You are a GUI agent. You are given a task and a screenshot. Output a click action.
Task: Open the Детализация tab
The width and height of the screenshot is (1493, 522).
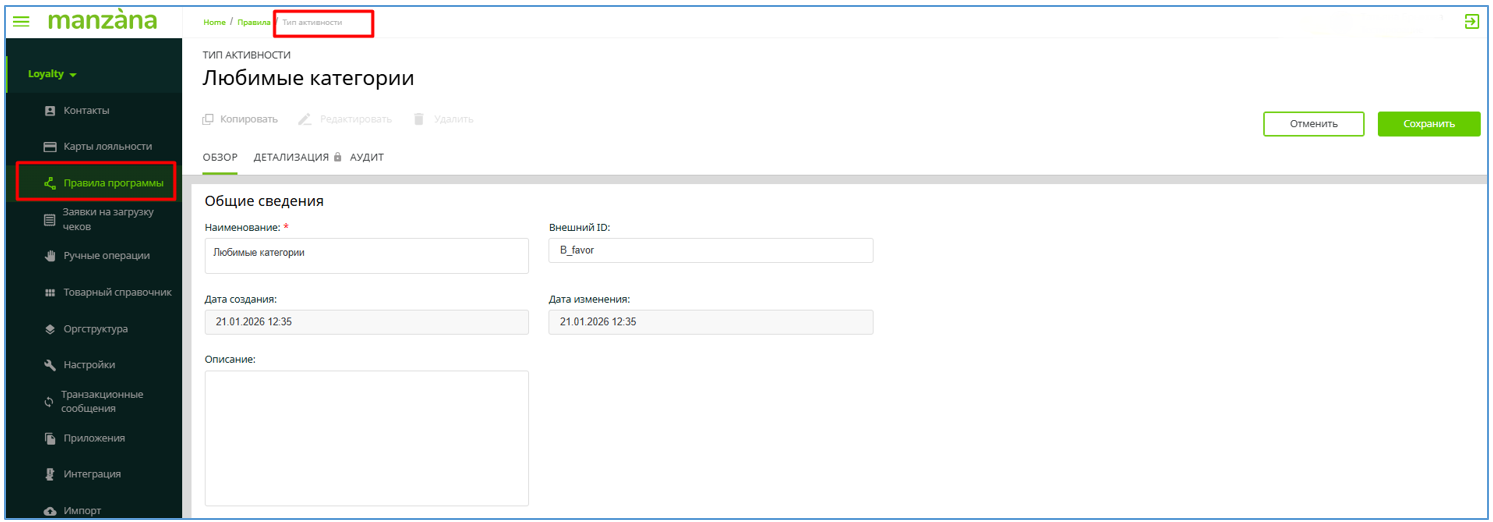click(x=291, y=157)
